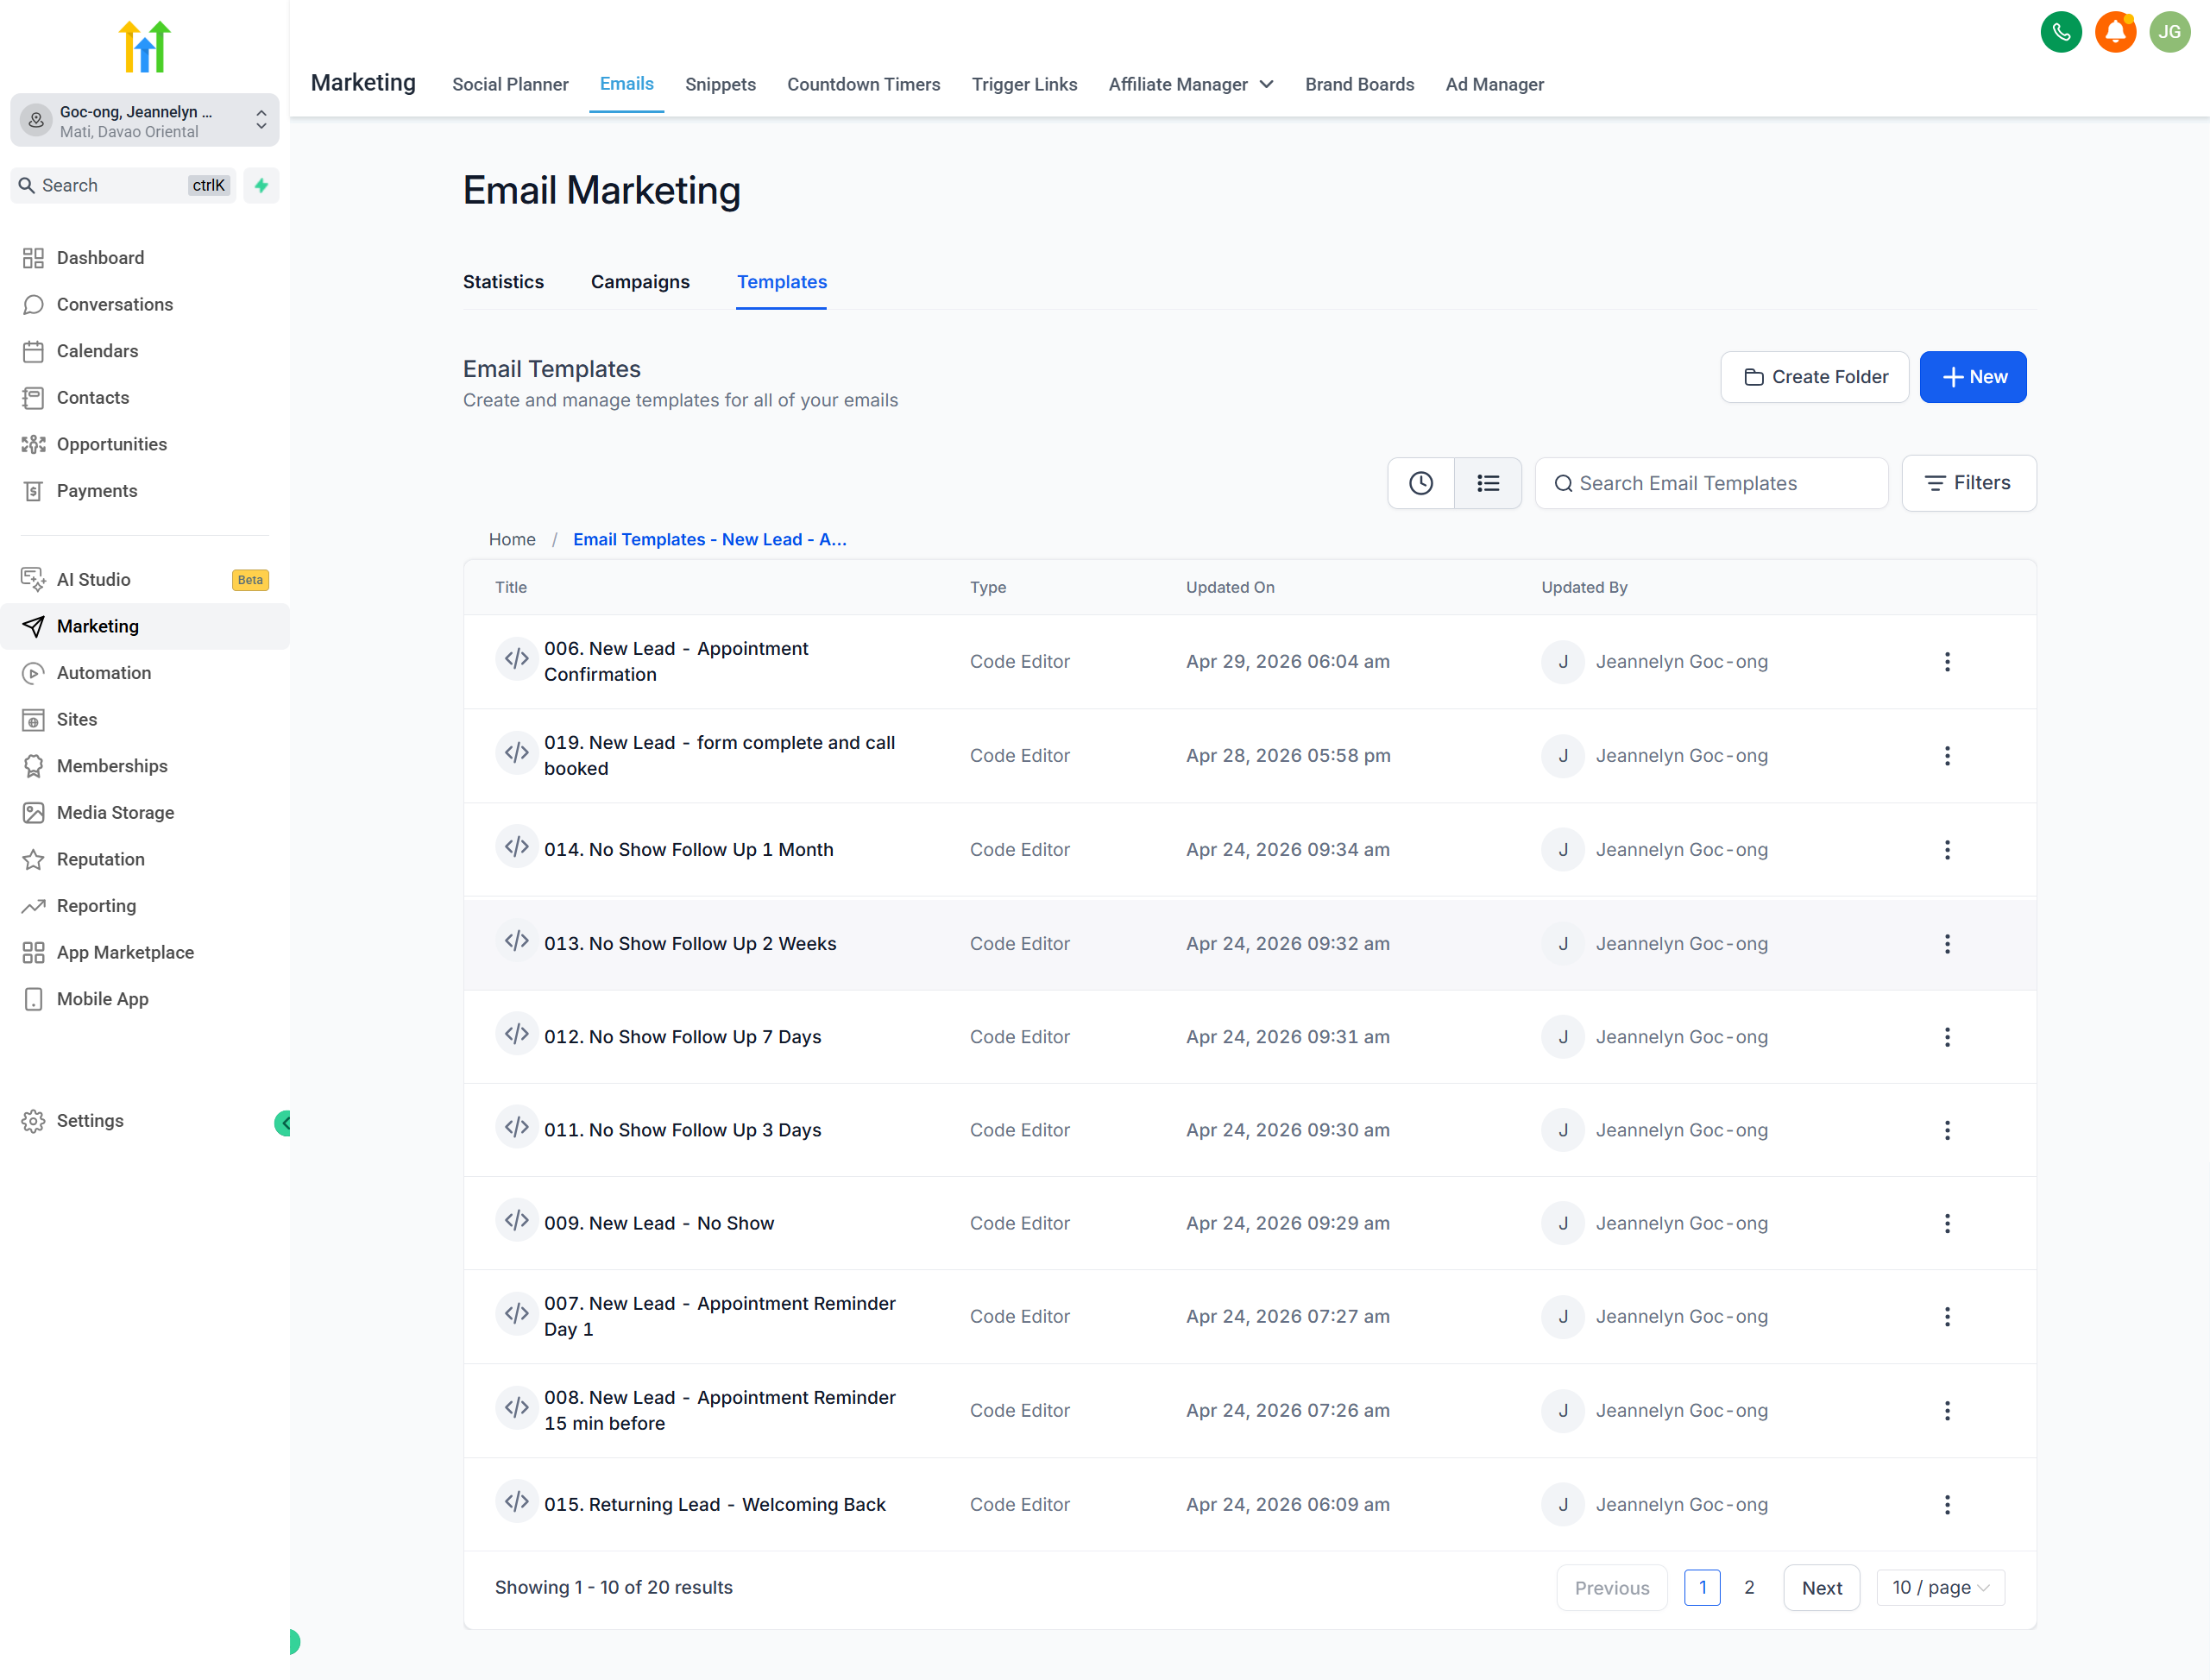Open Sites in the sidebar
The image size is (2210, 1680).
tap(145, 719)
